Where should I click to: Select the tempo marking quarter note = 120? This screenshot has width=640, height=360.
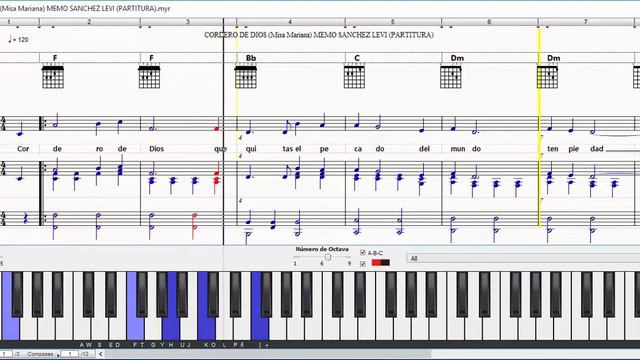coord(18,39)
